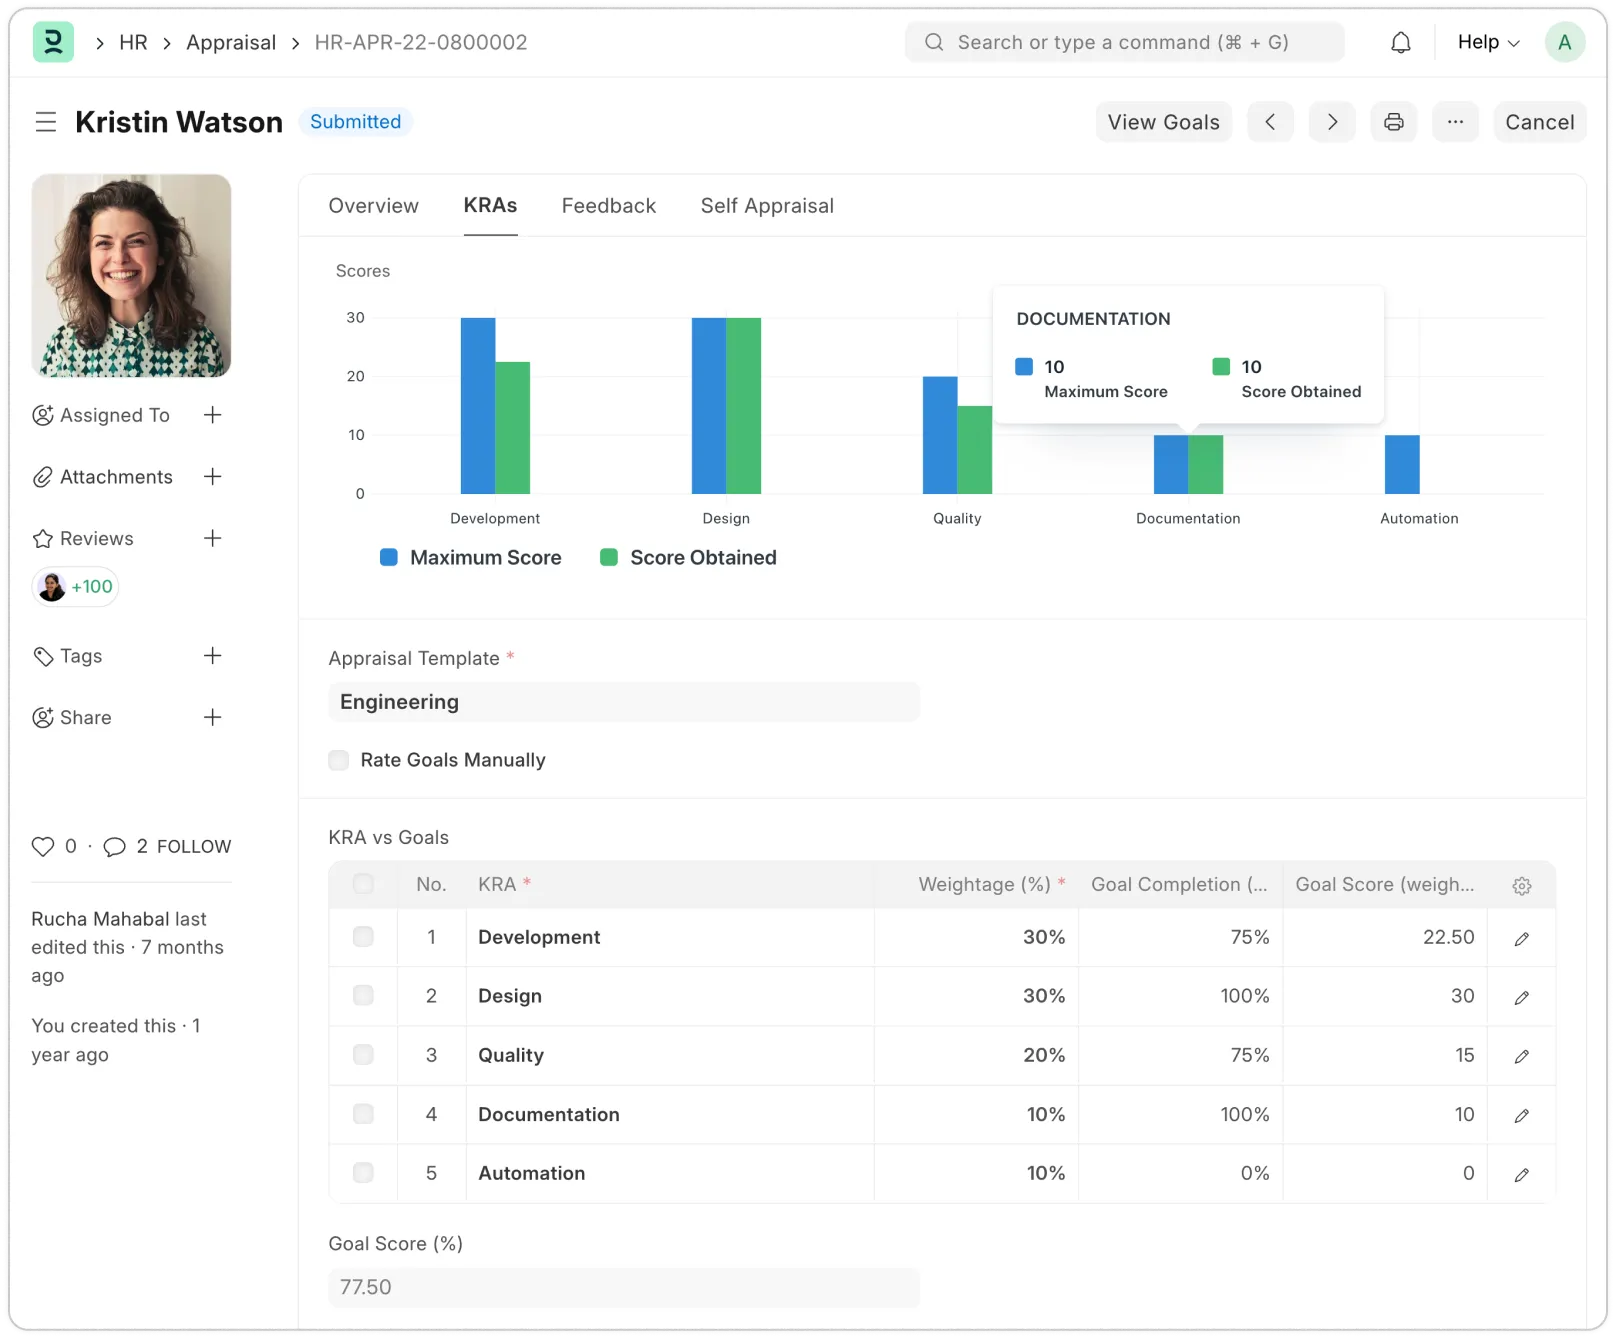Click the plus next to Attachments
The height and width of the screenshot is (1337, 1614).
coord(212,477)
